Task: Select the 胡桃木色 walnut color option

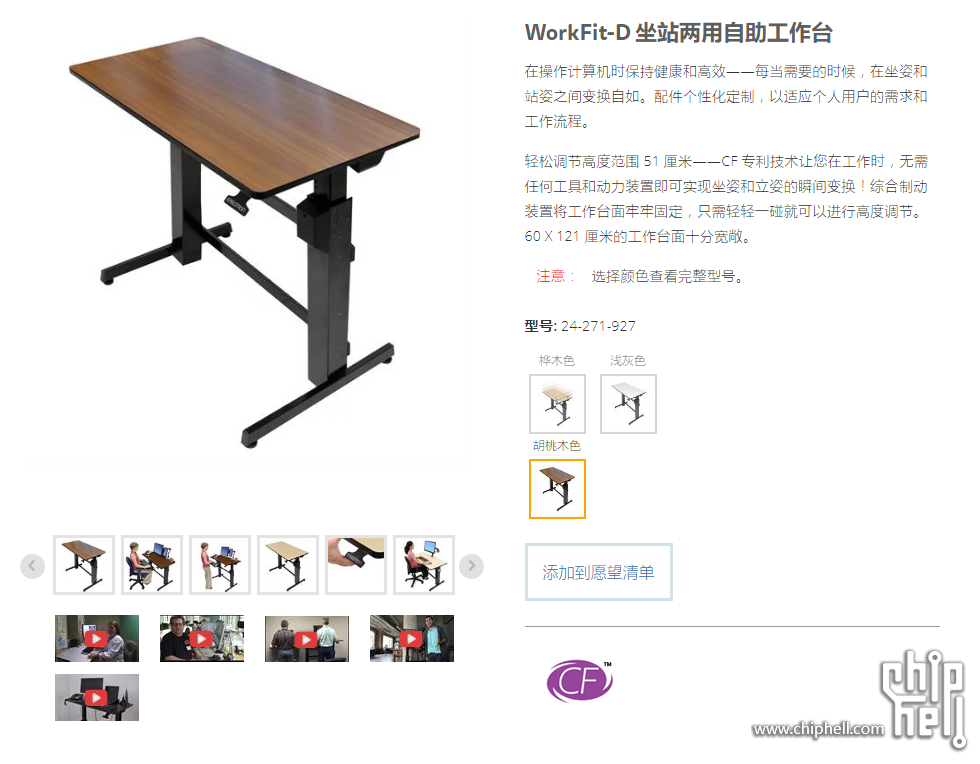Action: [x=558, y=489]
